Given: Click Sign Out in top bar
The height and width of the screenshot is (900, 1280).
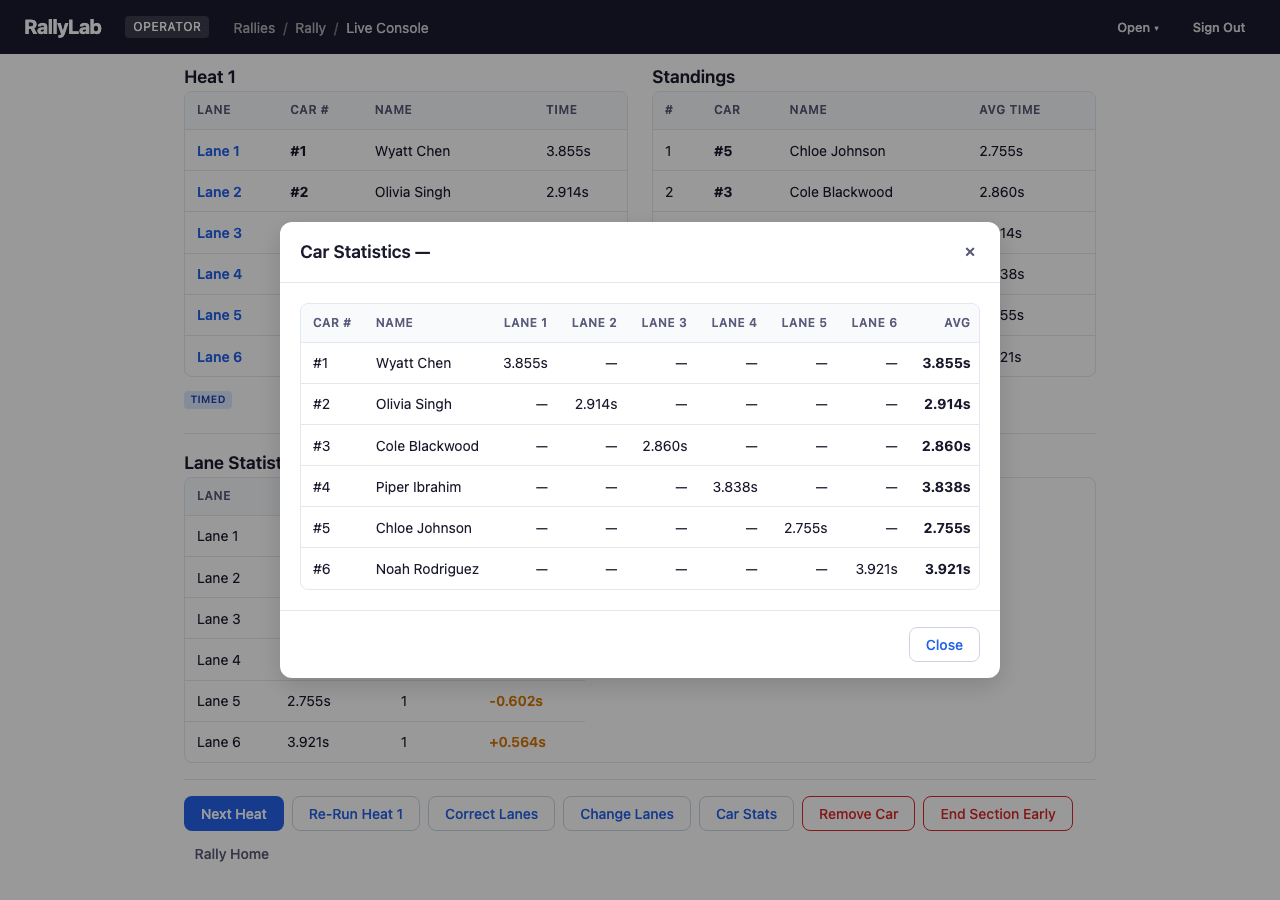Looking at the screenshot, I should (x=1218, y=28).
